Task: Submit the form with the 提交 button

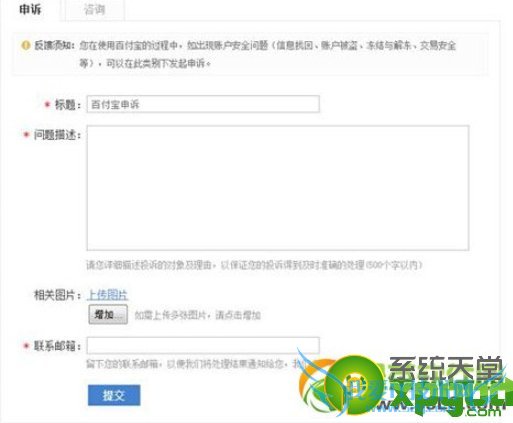Action: (x=114, y=395)
